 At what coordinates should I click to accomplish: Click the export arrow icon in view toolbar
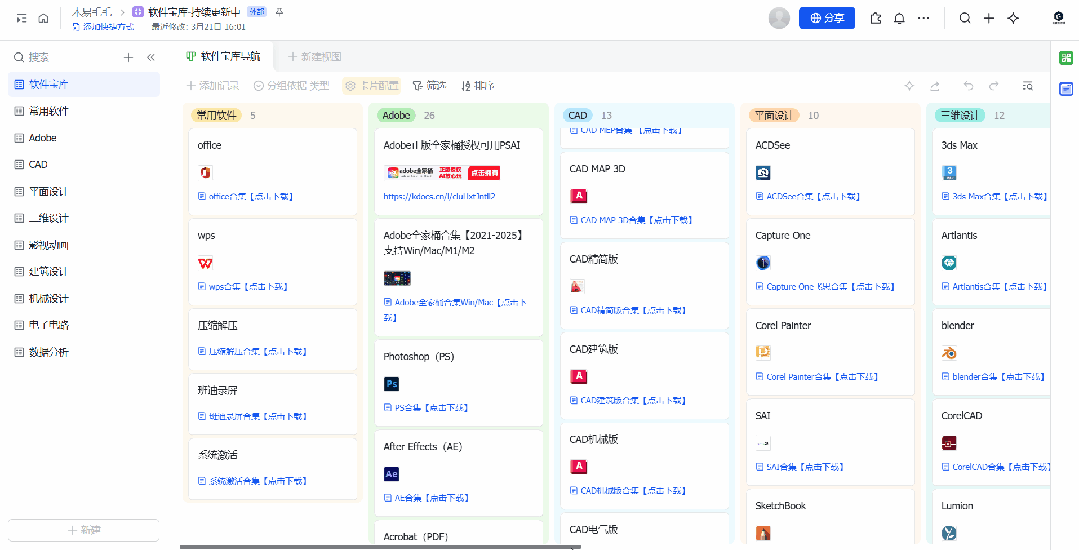(x=935, y=86)
